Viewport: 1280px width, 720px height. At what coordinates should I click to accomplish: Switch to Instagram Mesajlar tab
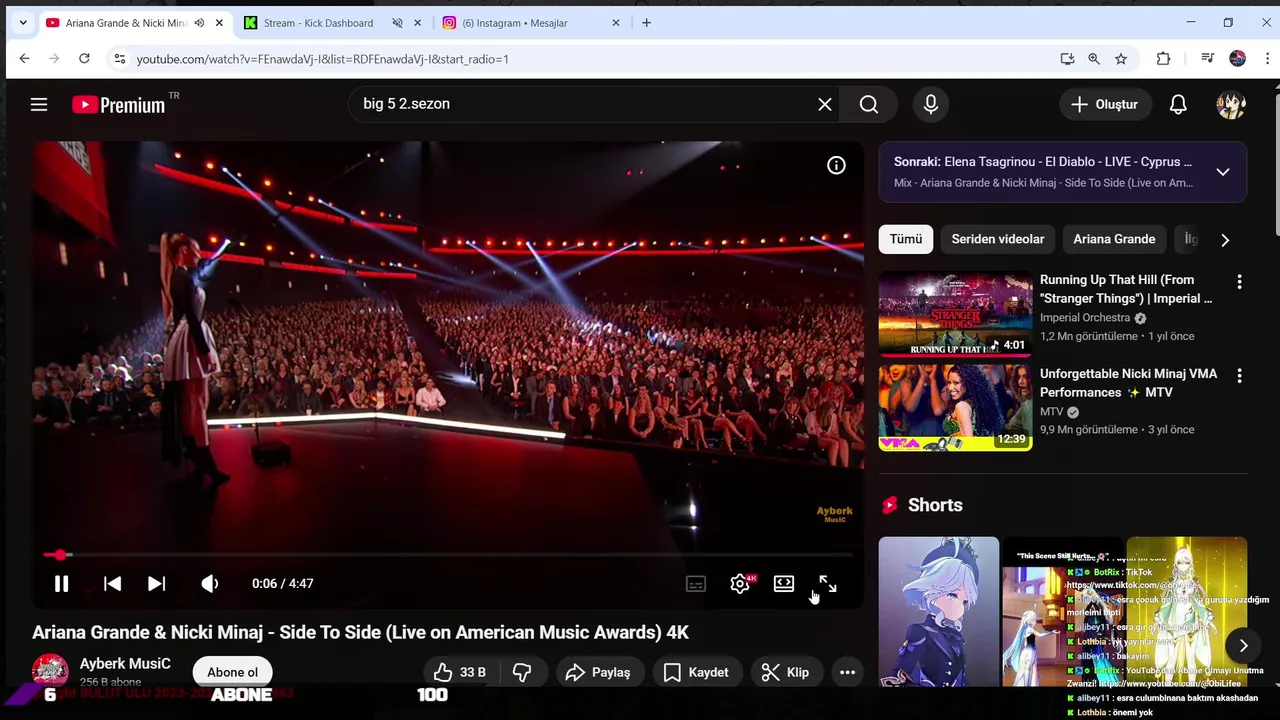point(515,23)
